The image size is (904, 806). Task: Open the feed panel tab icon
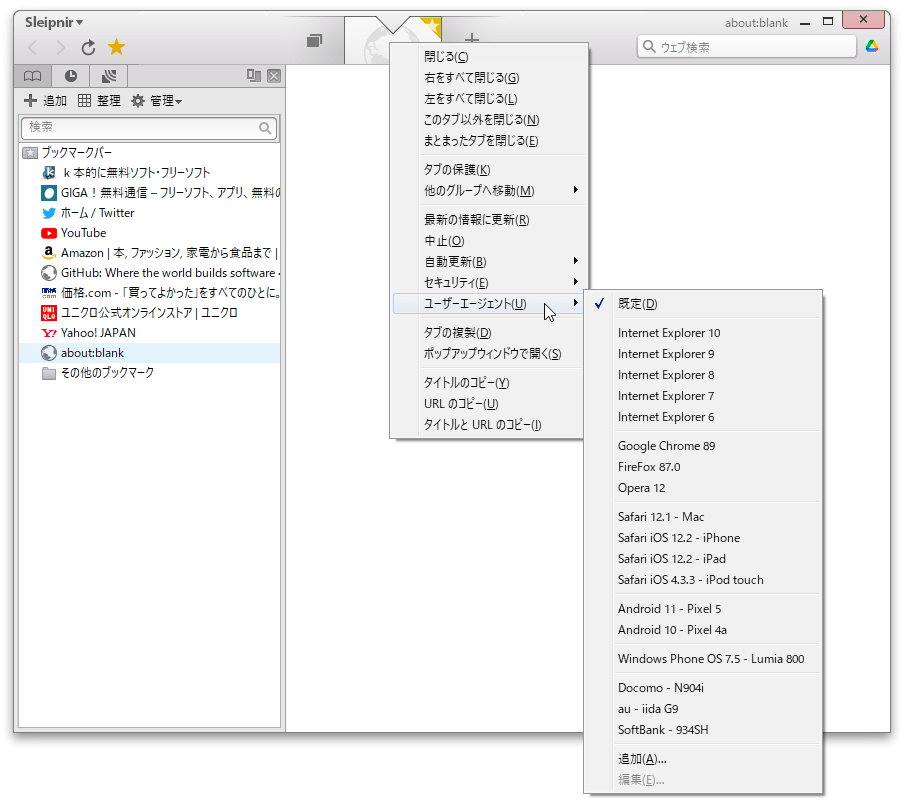coord(108,76)
